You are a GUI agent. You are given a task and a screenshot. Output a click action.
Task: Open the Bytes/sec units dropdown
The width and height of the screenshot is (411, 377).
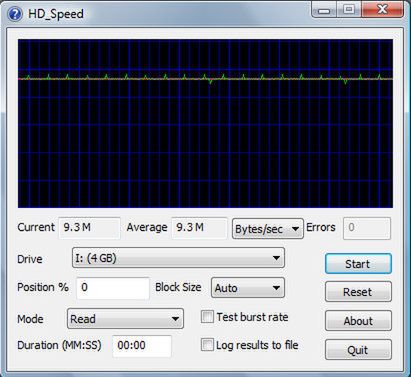tap(268, 229)
